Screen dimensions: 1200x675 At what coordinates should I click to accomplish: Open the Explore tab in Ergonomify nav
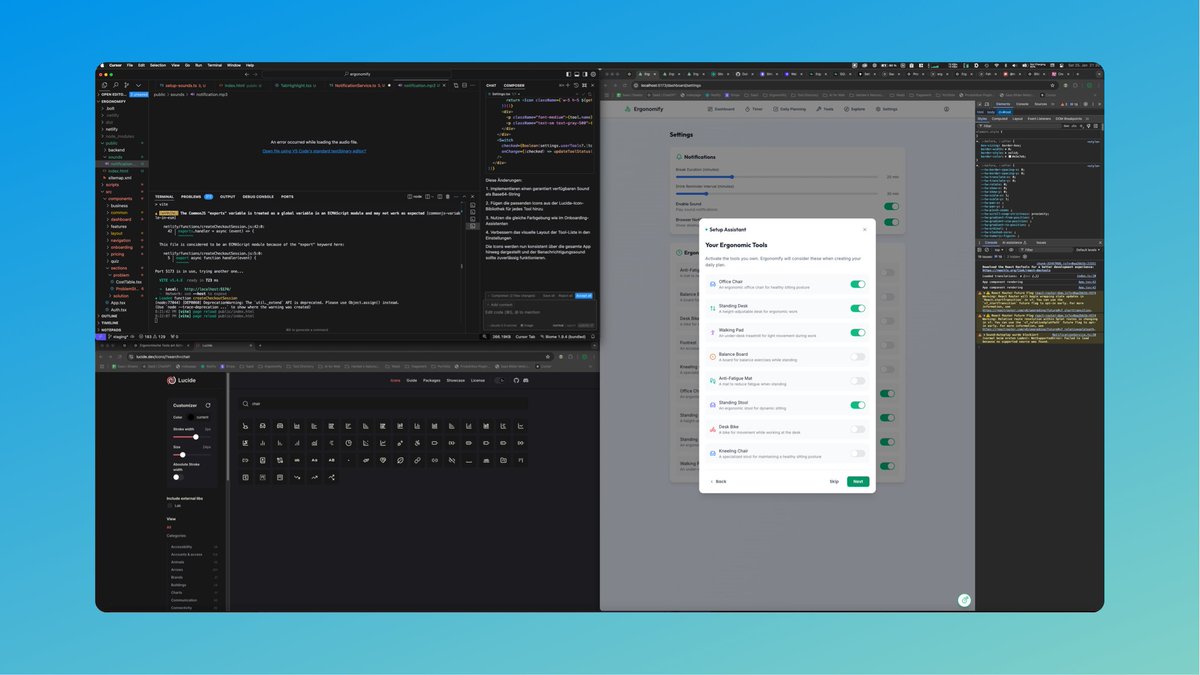click(x=854, y=109)
